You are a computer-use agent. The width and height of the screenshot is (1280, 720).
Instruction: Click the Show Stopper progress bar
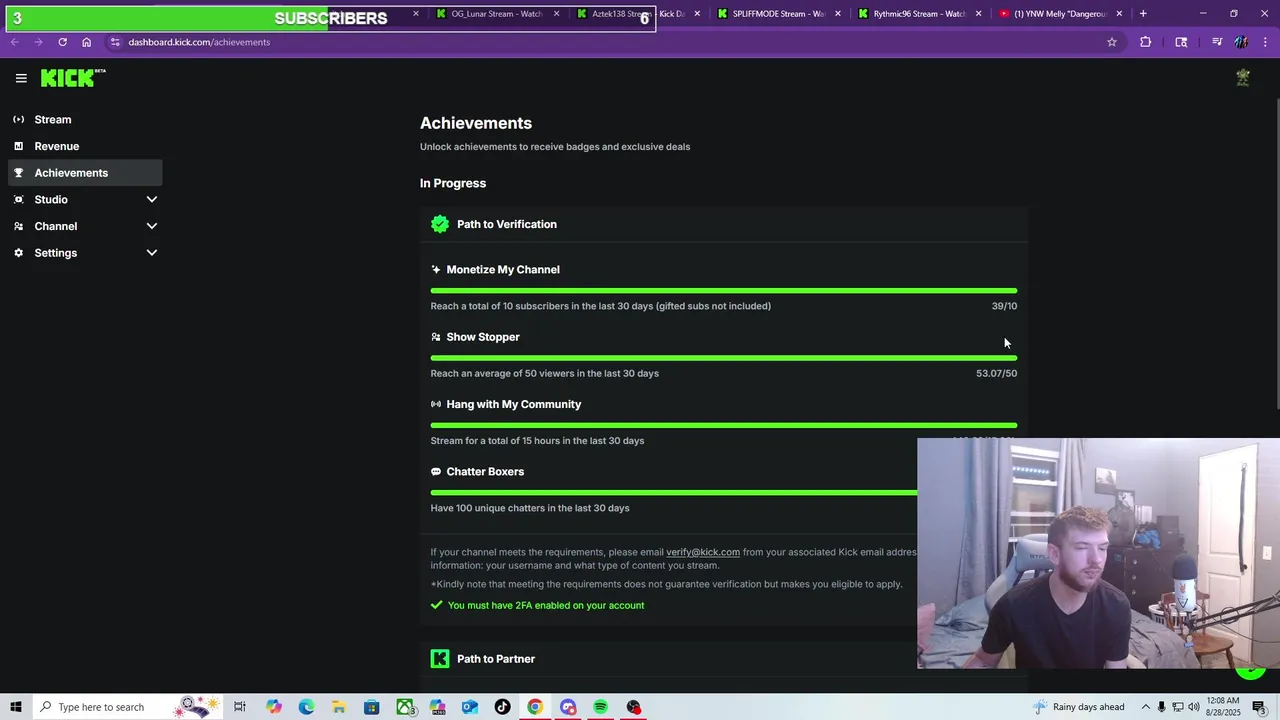pos(724,358)
